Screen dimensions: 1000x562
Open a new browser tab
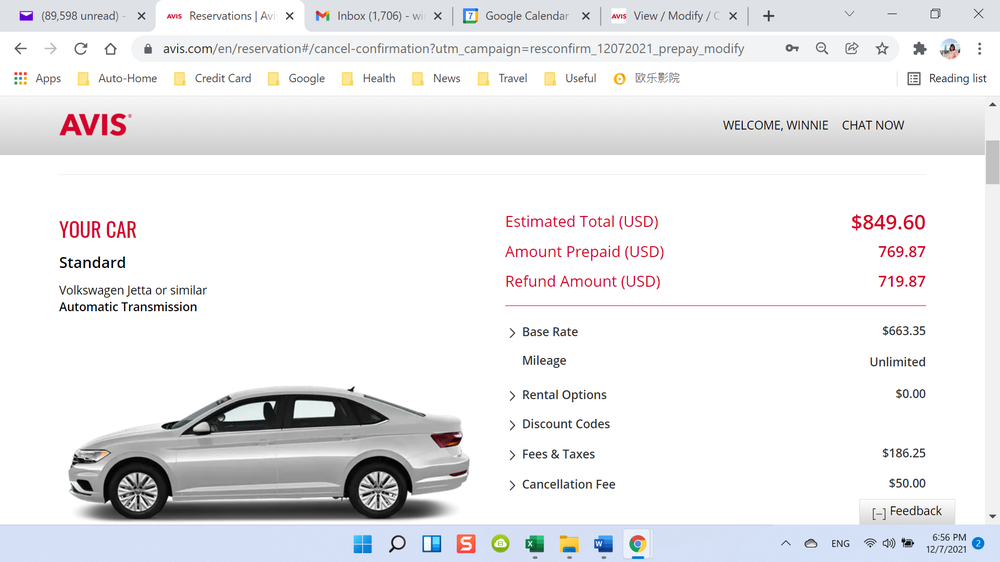tap(768, 16)
